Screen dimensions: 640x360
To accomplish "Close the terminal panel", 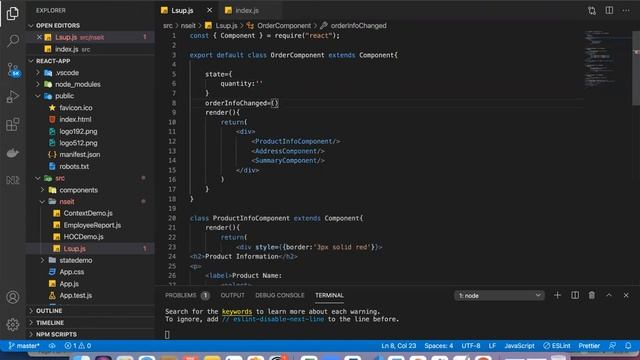I will pos(626,295).
